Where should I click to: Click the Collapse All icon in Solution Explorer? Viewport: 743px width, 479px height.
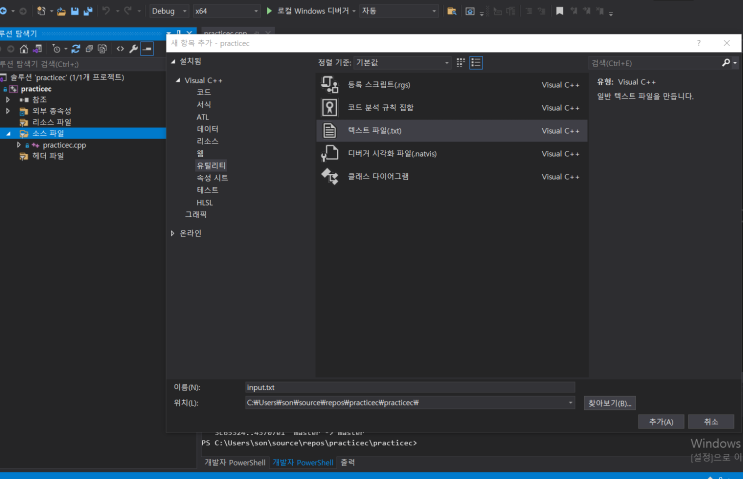pyautogui.click(x=89, y=49)
